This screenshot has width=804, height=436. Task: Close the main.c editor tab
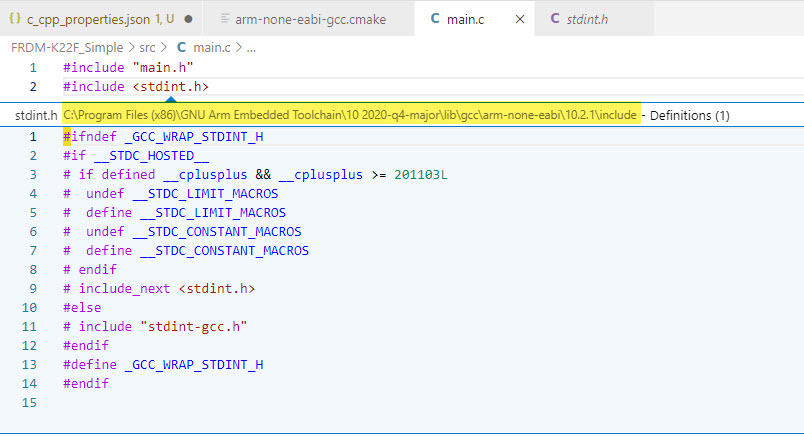(519, 18)
